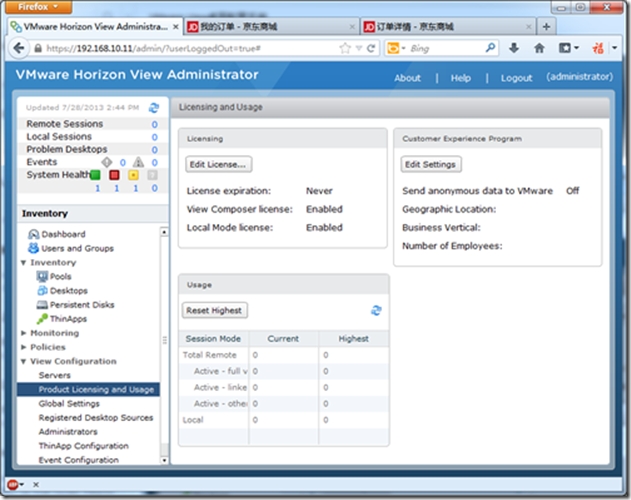Click the Session Mode column header
This screenshot has width=631, height=500.
[213, 339]
